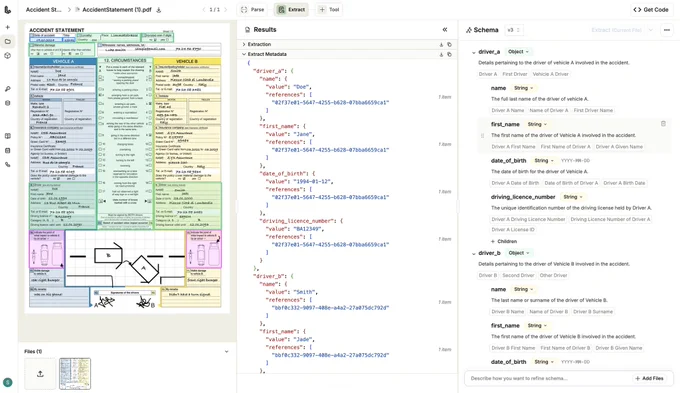Viewport: 680px width, 393px height.
Task: Click the 'Driver A Given Name' alias tag
Action: click(x=619, y=147)
